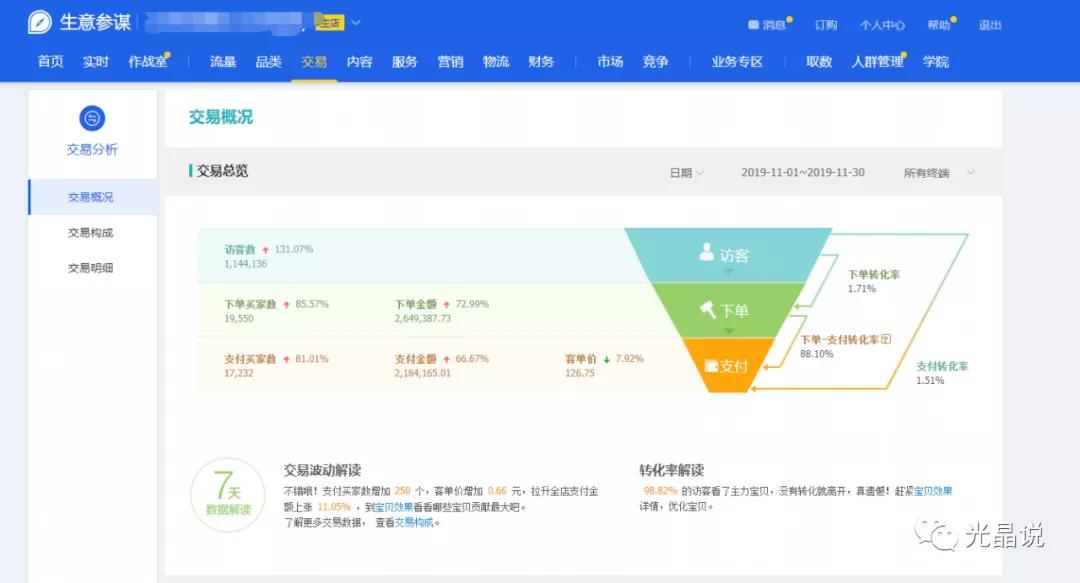Open the 市场 menu item
1080x583 pixels.
point(610,61)
